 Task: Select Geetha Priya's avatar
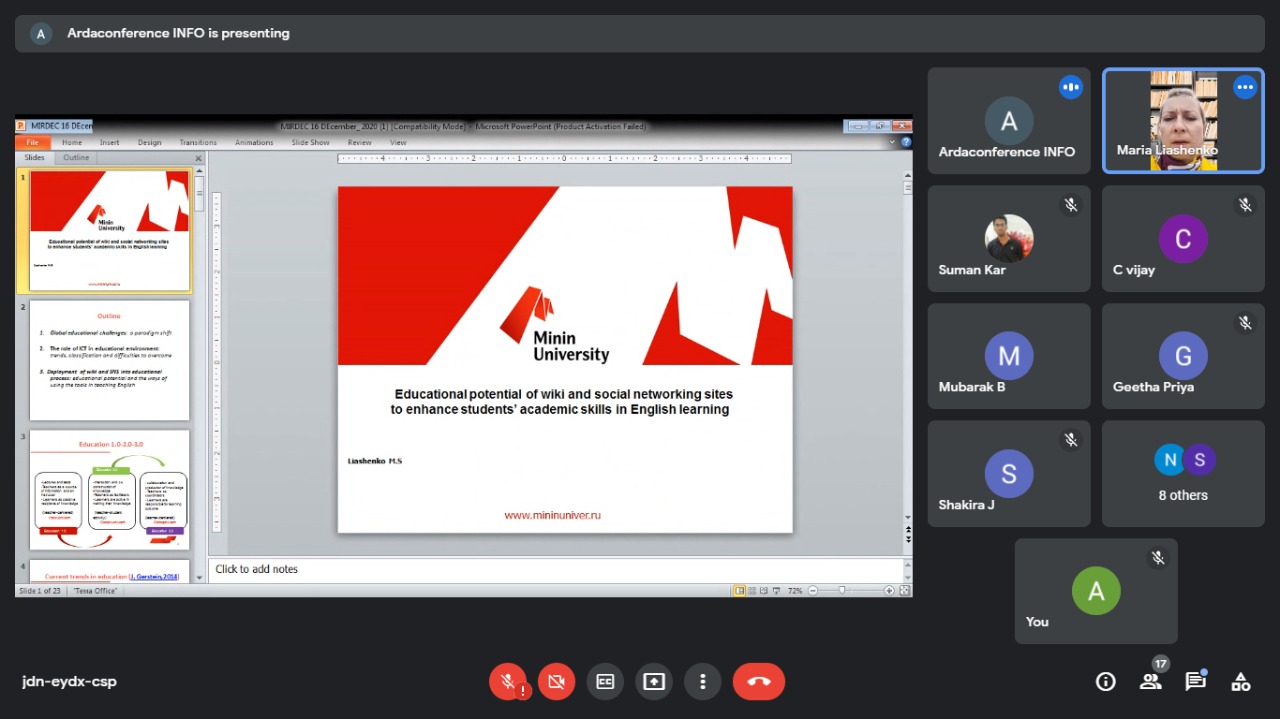coord(1183,356)
